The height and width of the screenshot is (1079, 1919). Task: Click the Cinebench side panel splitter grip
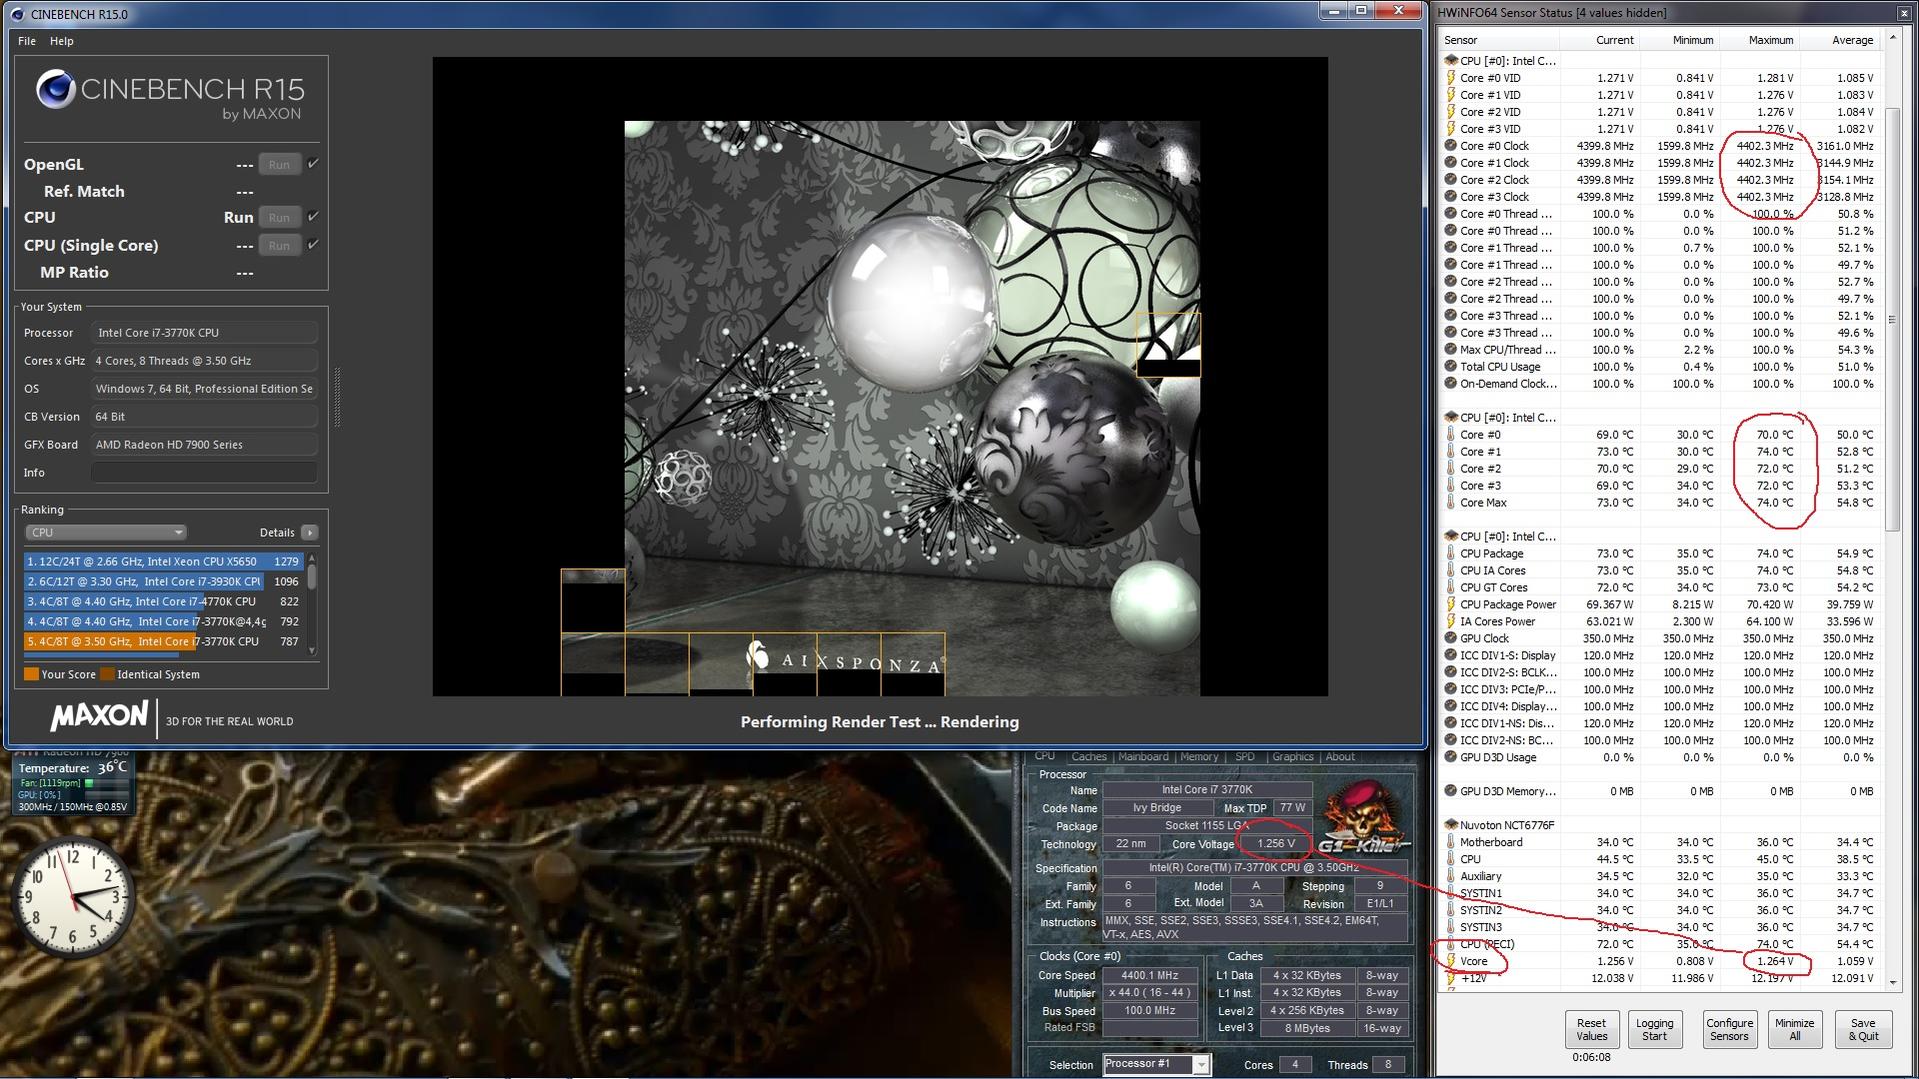click(x=337, y=398)
